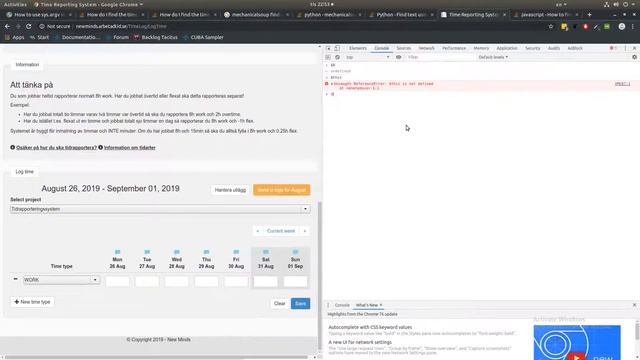Image resolution: width=640 pixels, height=360 pixels.
Task: Click the WORK hours input for Fri 30 Aug
Action: pos(236,281)
